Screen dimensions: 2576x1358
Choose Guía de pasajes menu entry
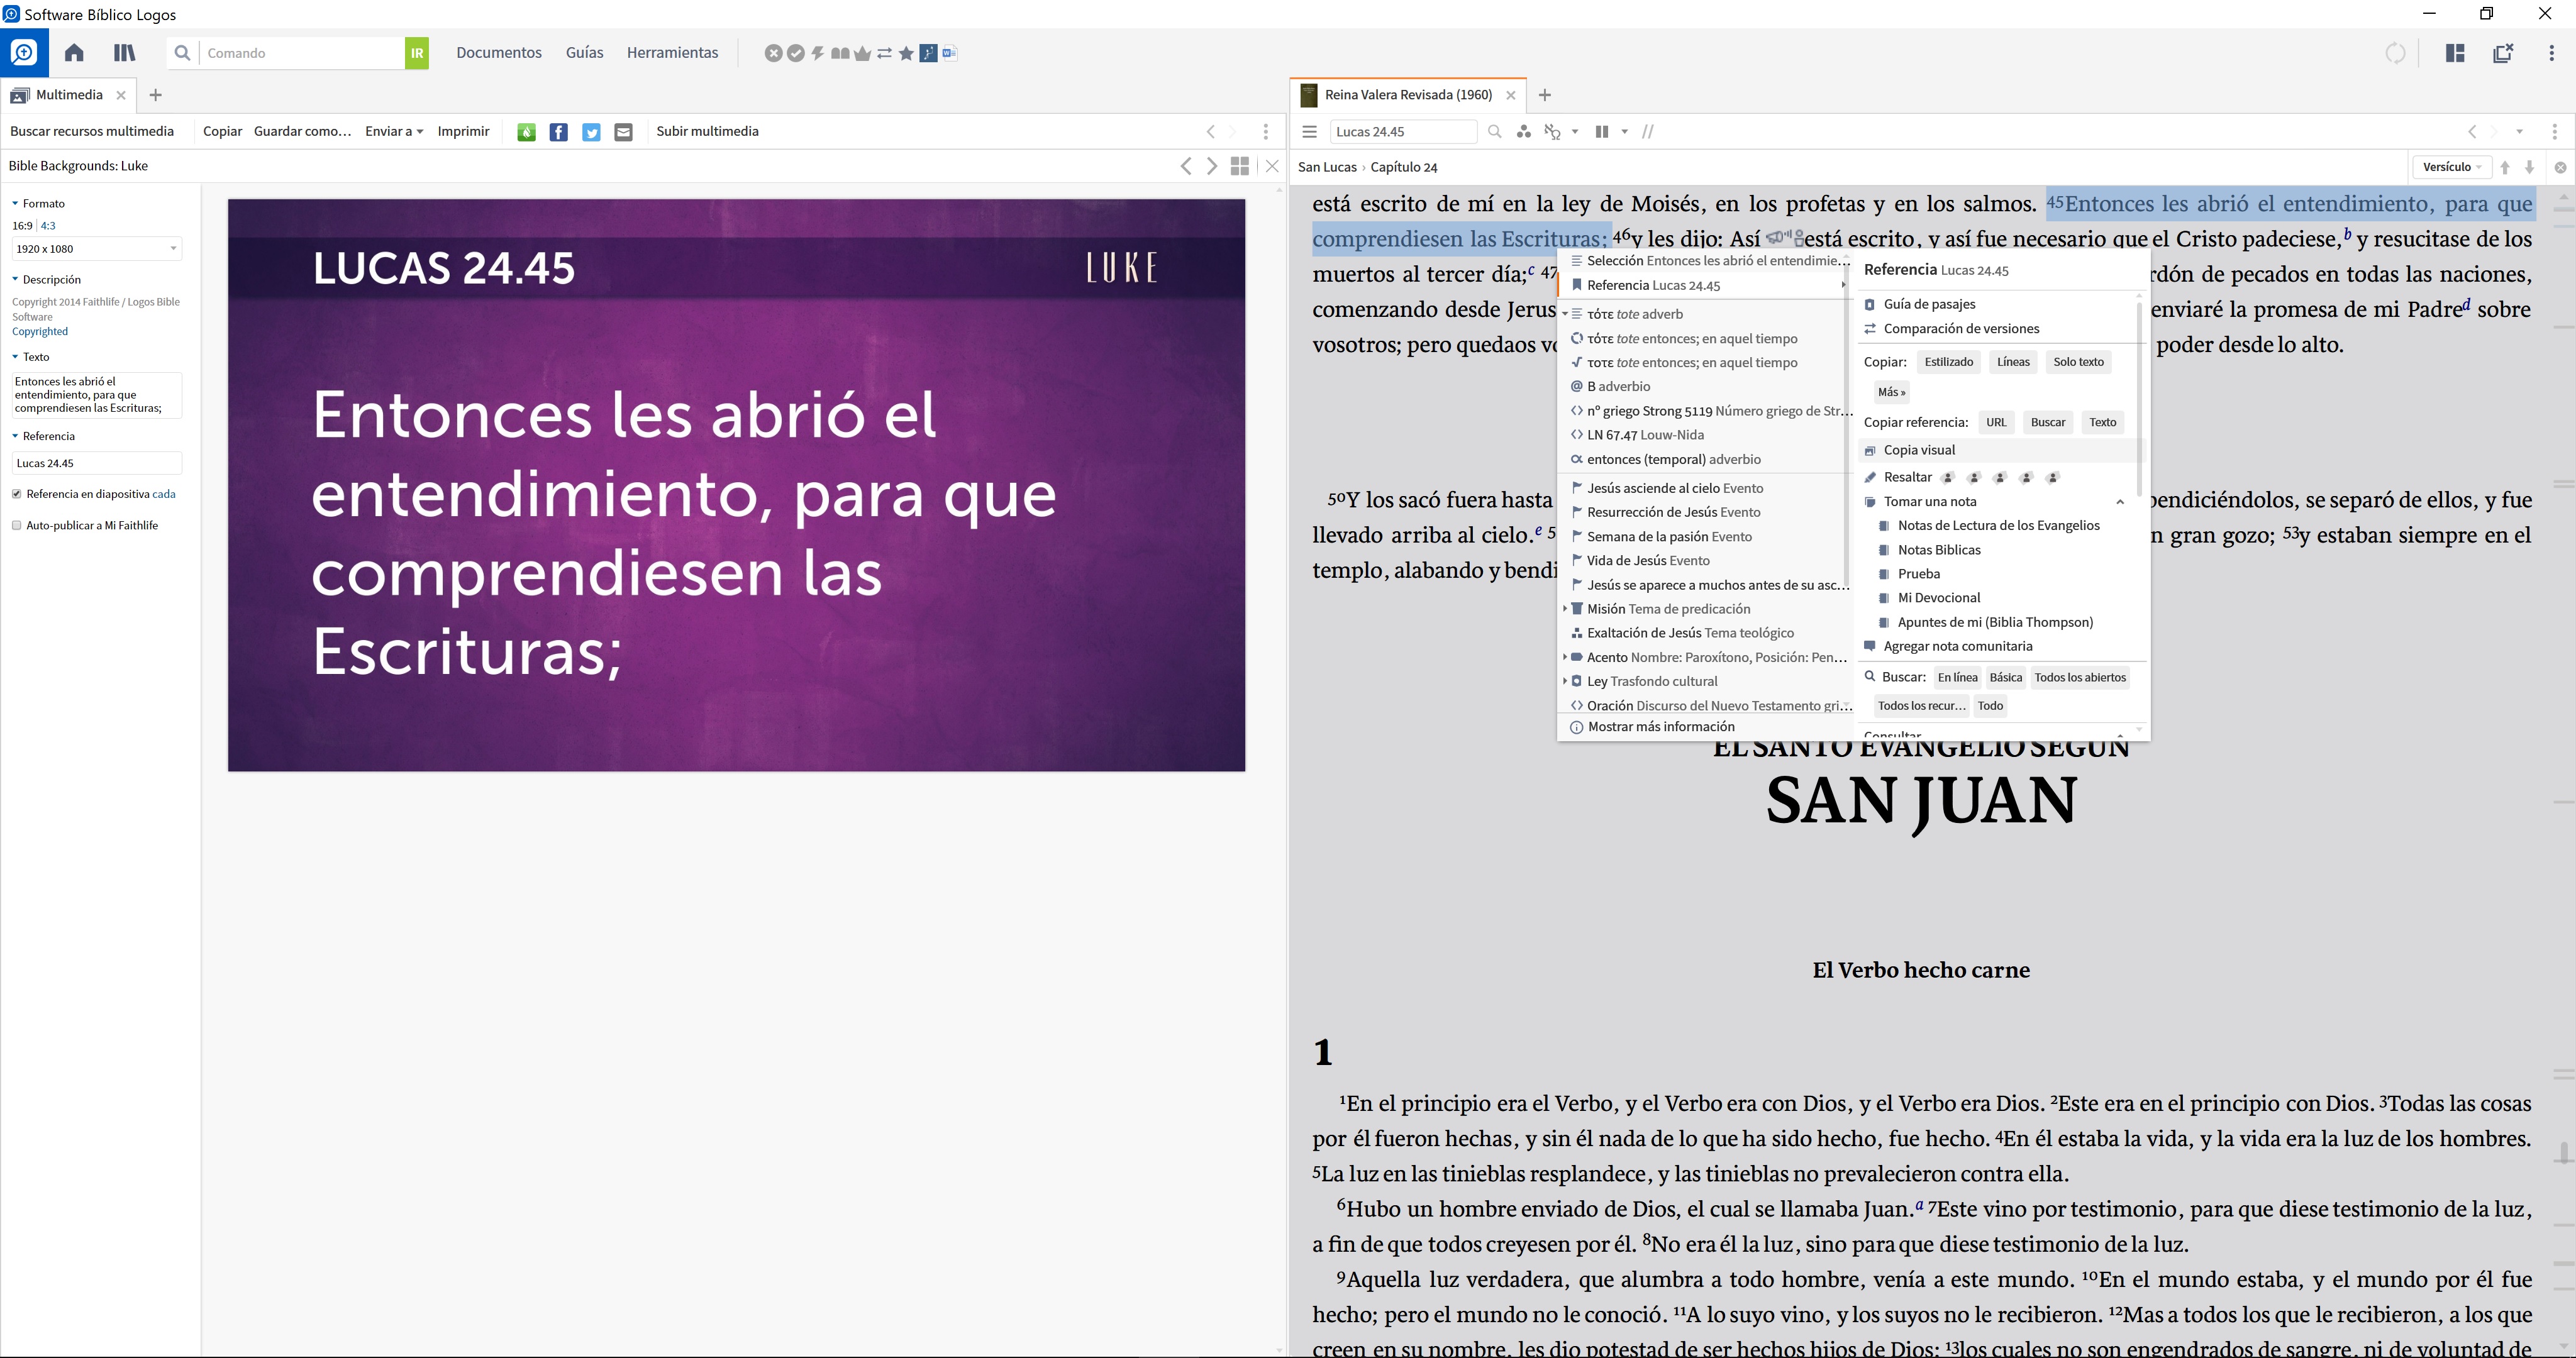click(1929, 304)
